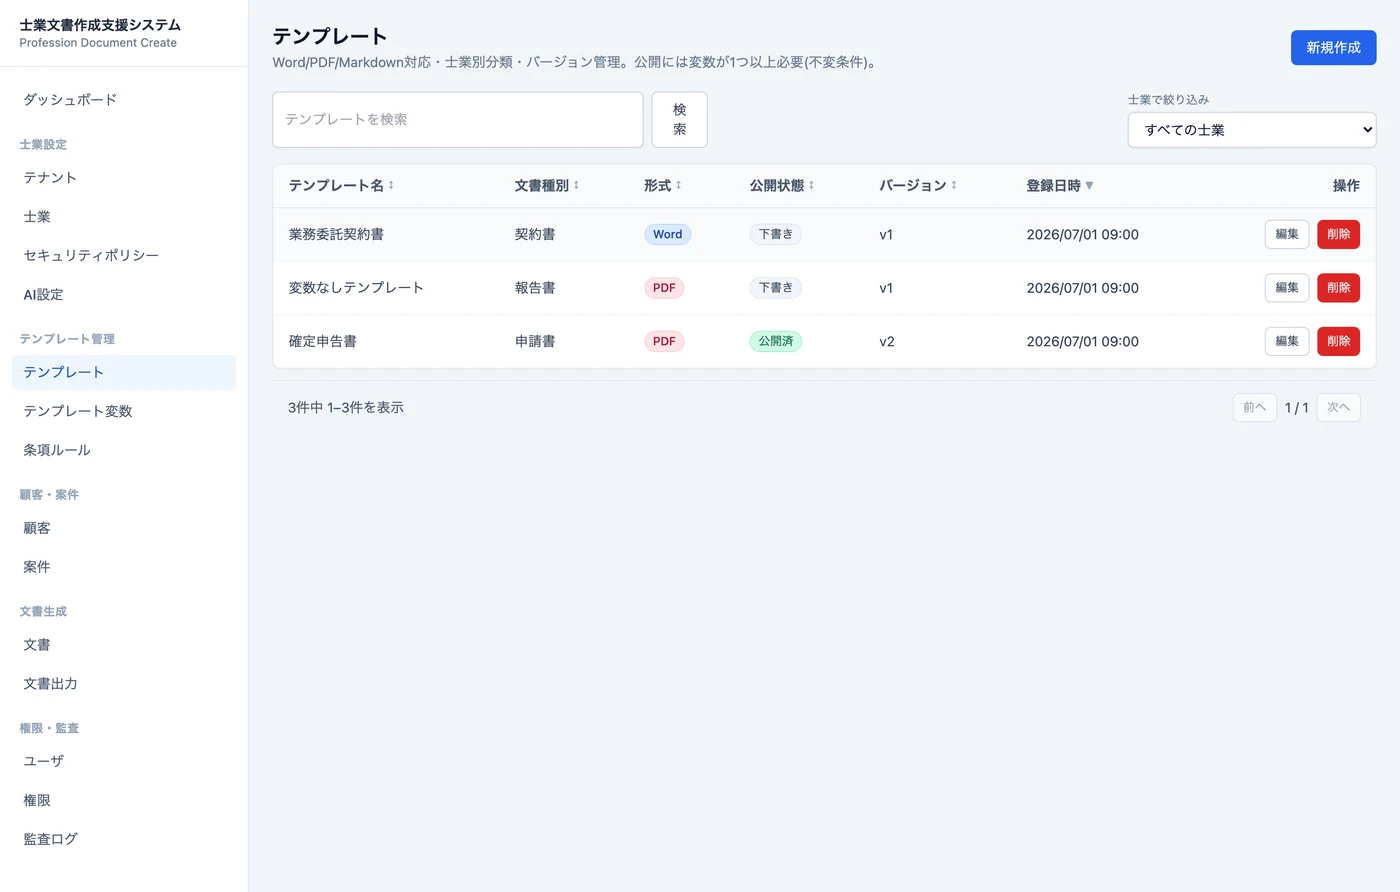Open 監査ログ in the sidebar
Viewport: 1400px width, 892px height.
click(124, 839)
